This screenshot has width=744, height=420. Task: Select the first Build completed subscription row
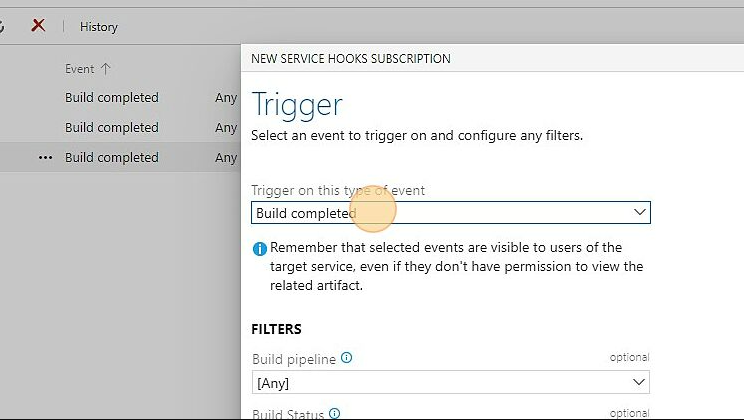click(x=112, y=98)
